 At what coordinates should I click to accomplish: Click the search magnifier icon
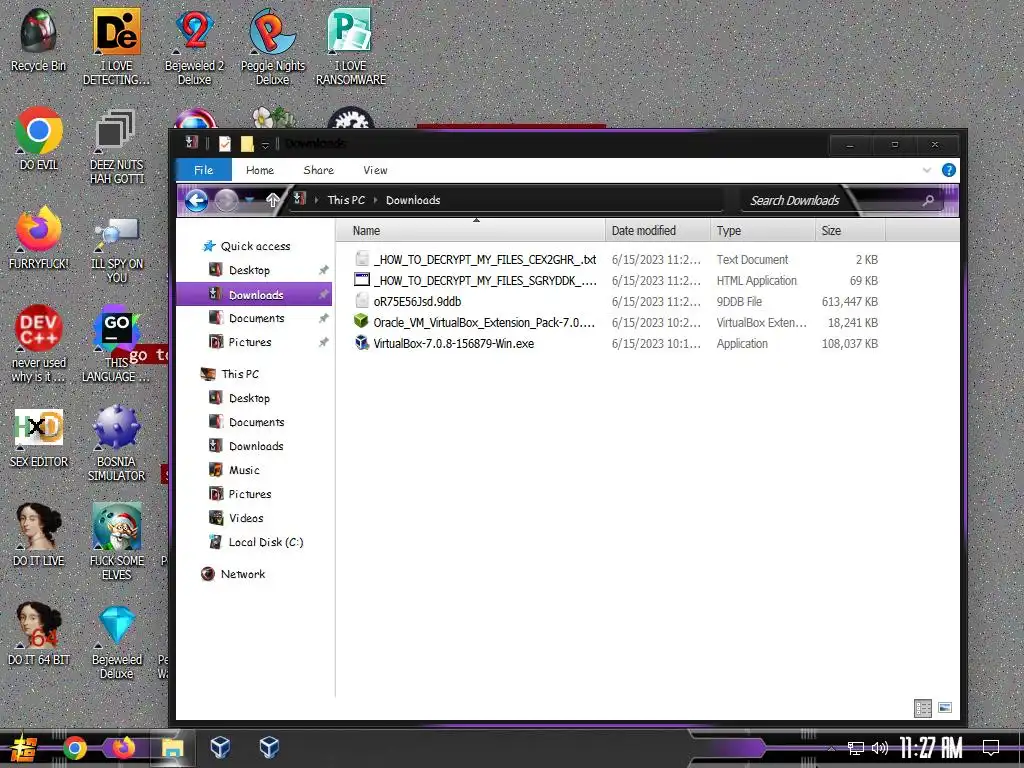928,200
